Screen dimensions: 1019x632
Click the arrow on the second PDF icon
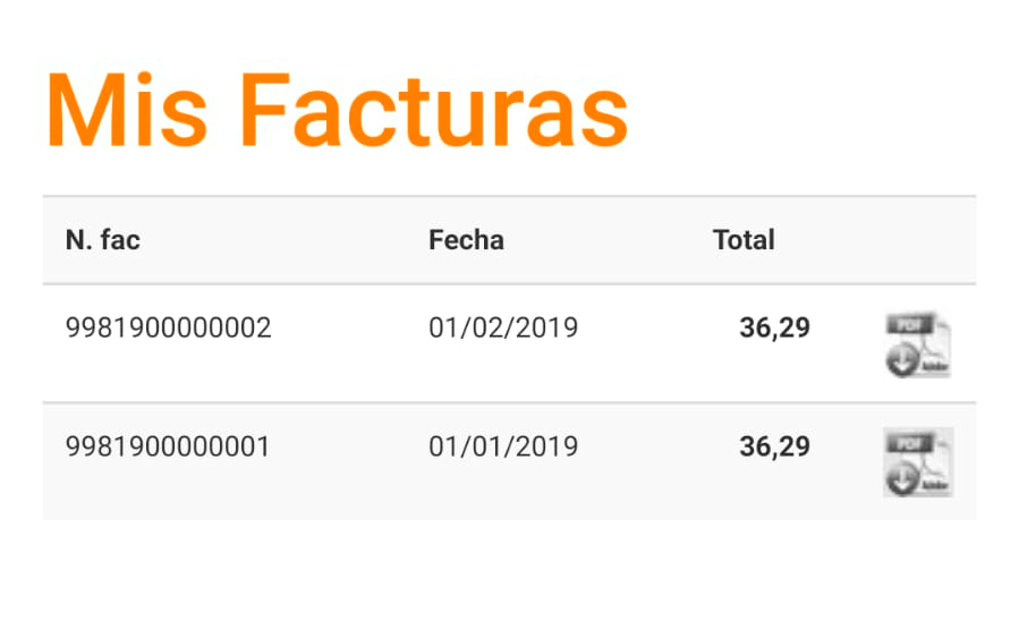(902, 480)
